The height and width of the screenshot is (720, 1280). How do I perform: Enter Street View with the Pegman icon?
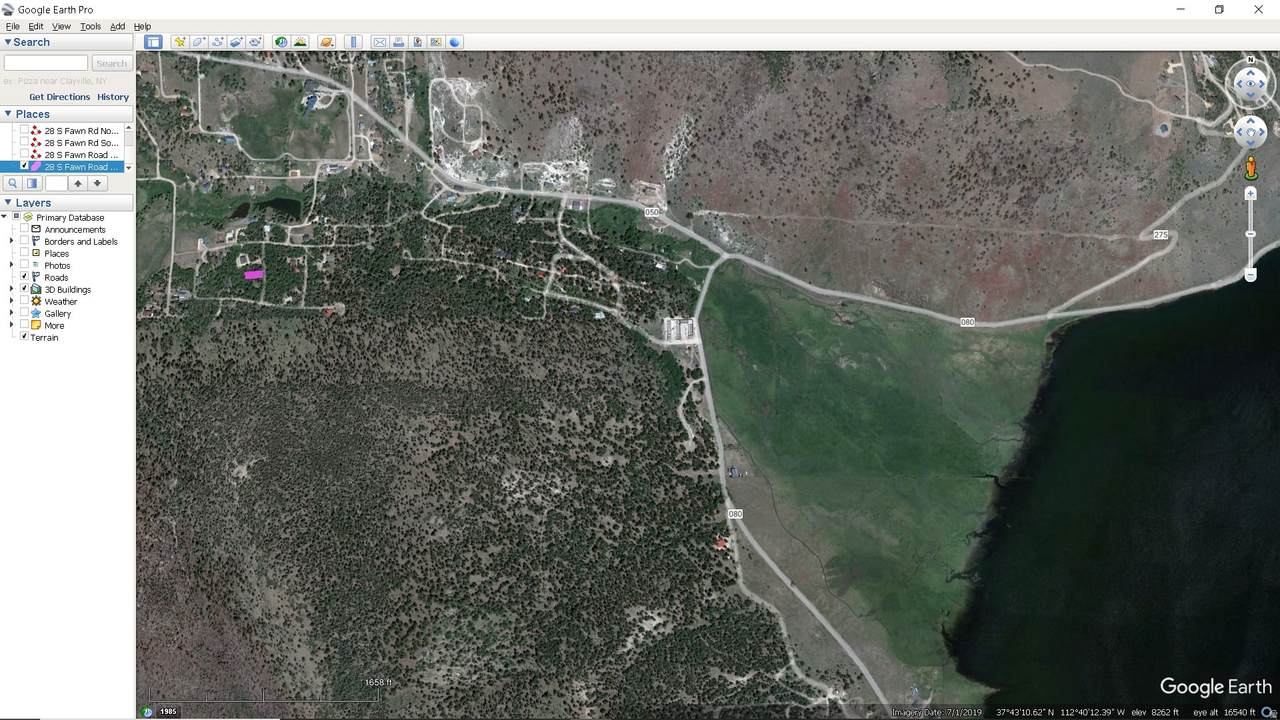(x=1250, y=167)
